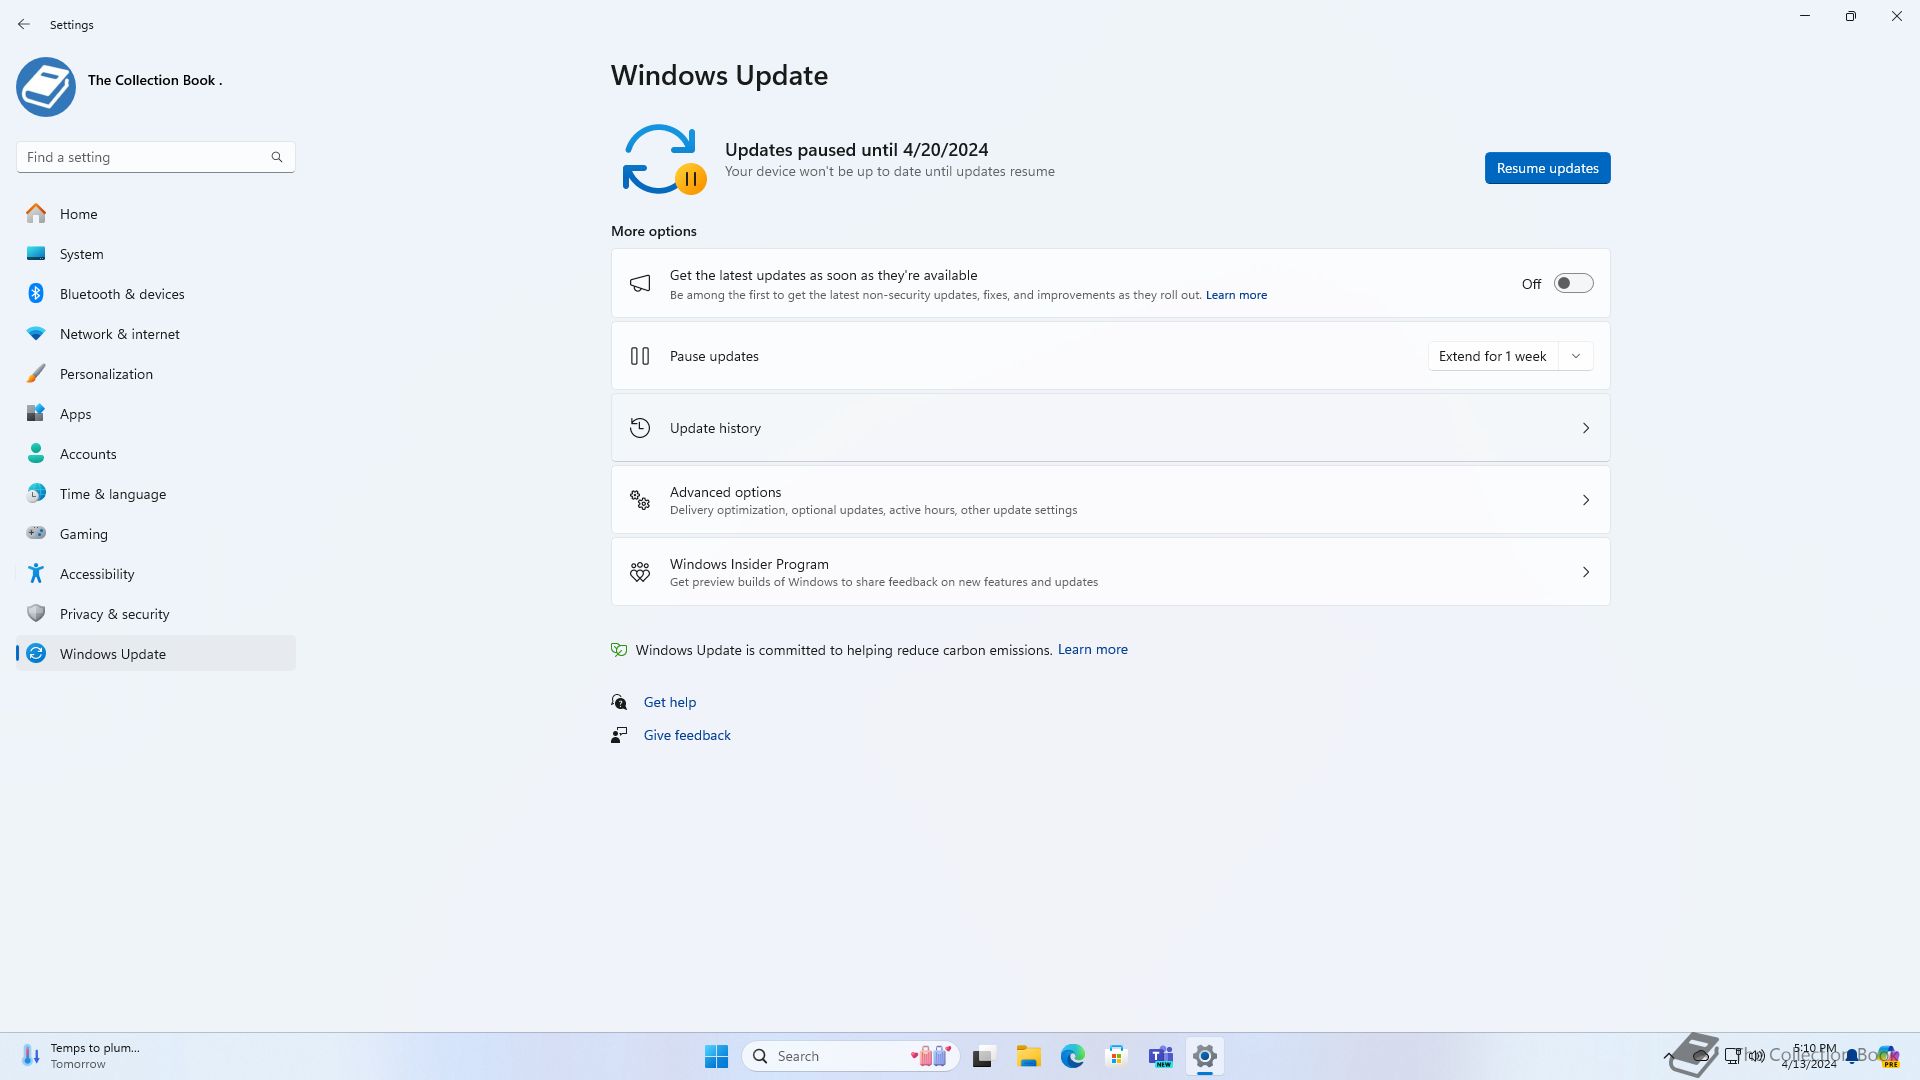1920x1080 pixels.
Task: Focus the Find a setting search box
Action: pyautogui.click(x=155, y=157)
